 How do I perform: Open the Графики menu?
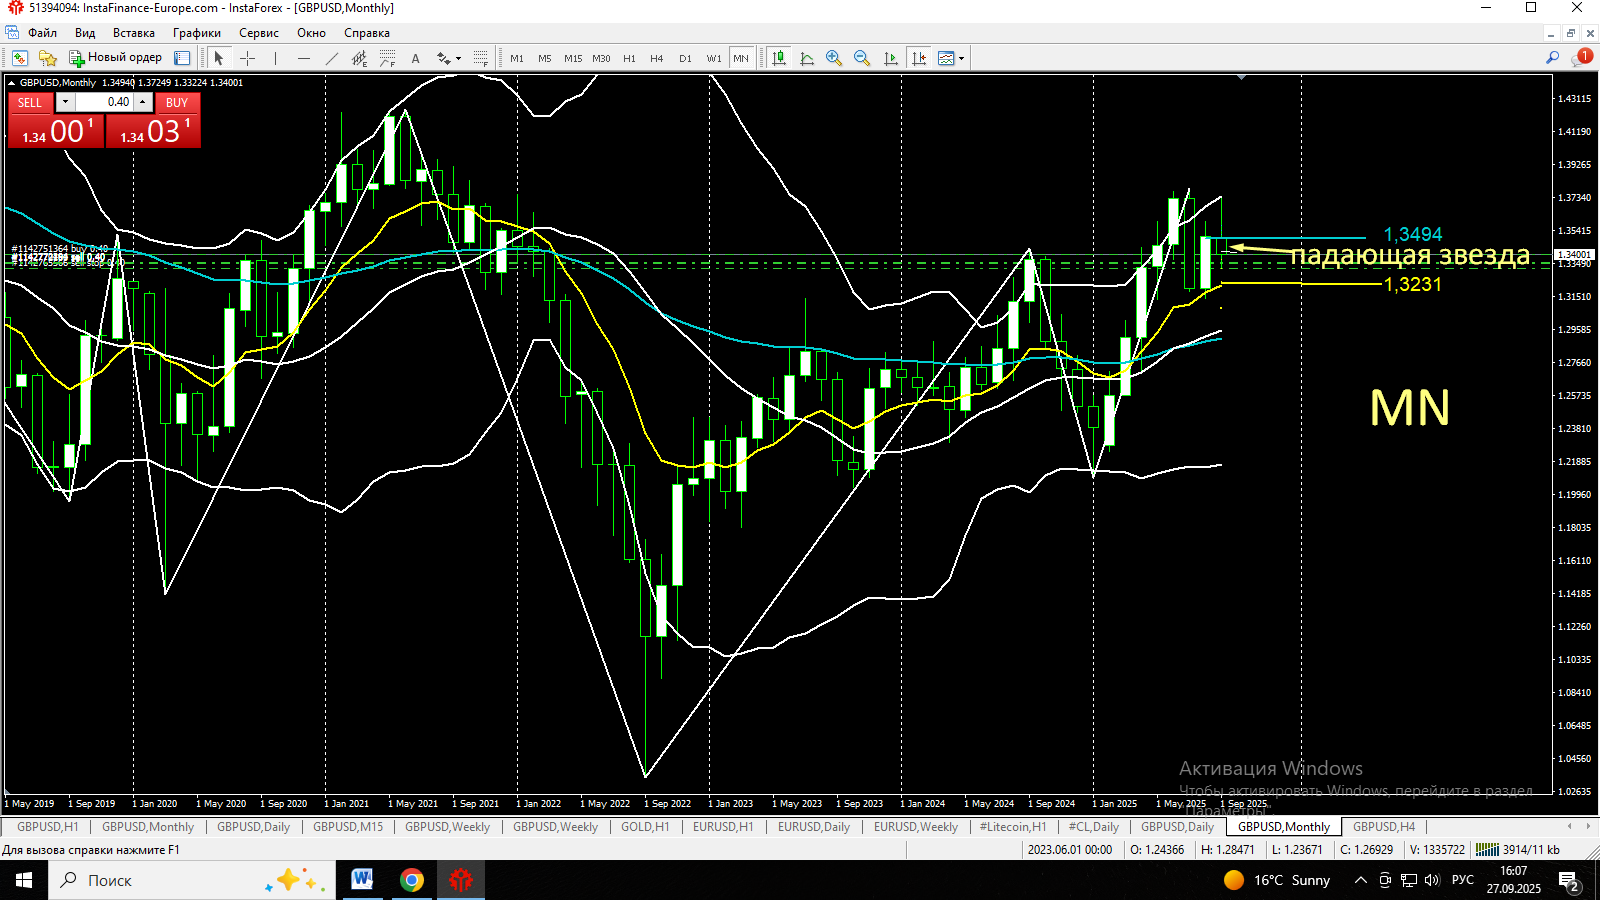196,33
